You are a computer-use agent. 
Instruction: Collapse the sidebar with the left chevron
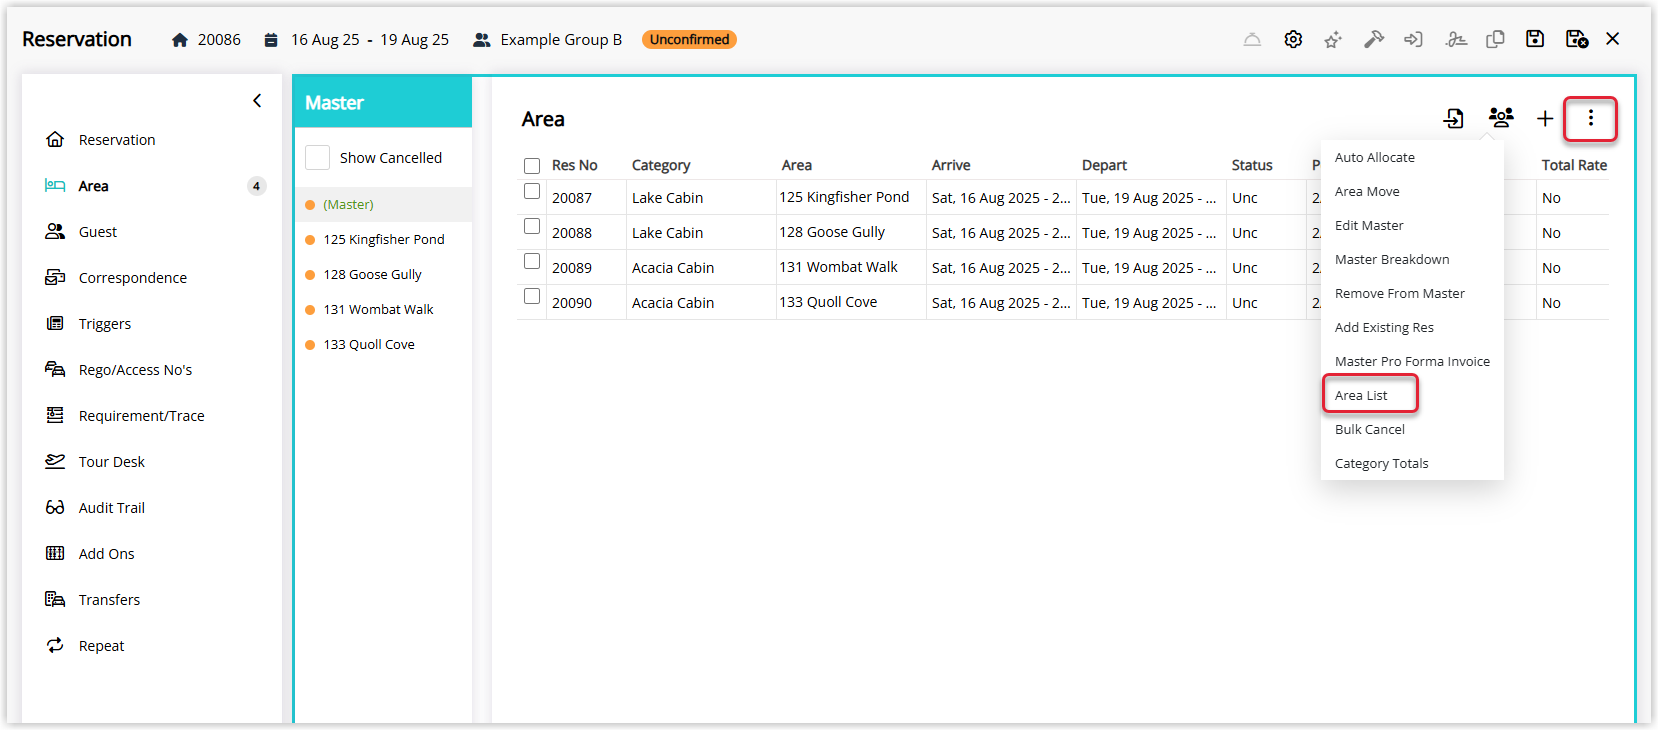tap(257, 101)
